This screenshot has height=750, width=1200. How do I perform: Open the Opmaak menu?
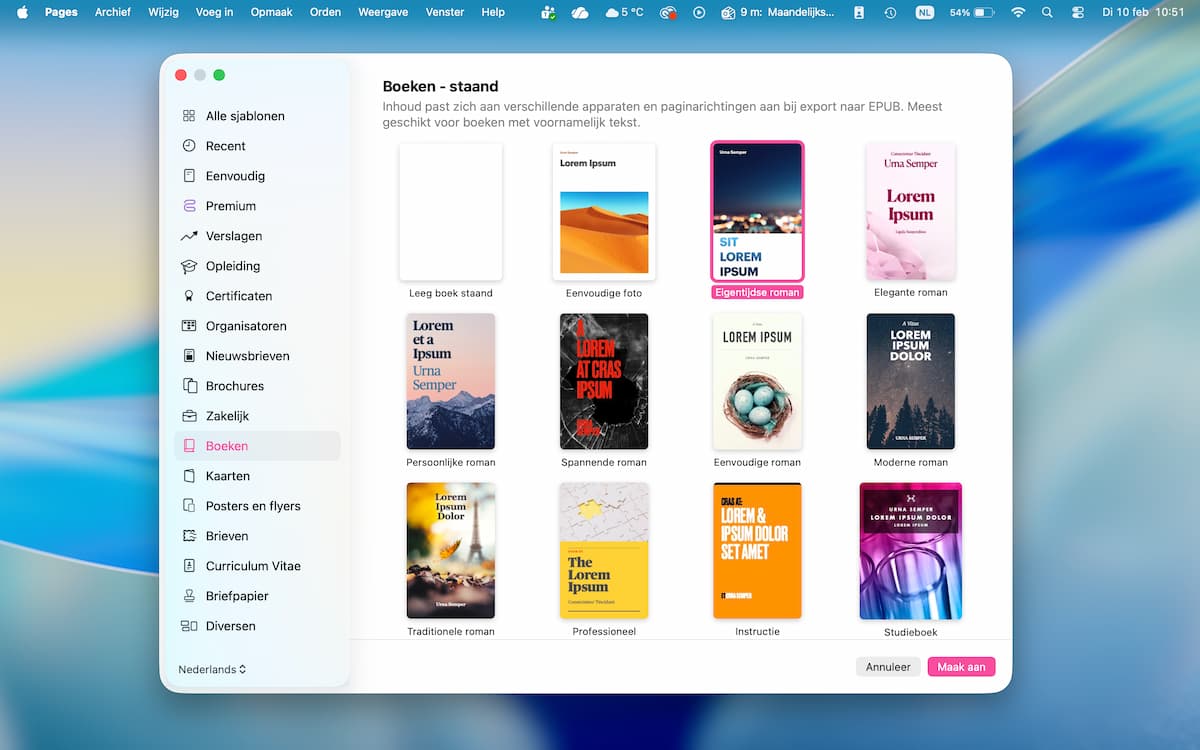(271, 12)
